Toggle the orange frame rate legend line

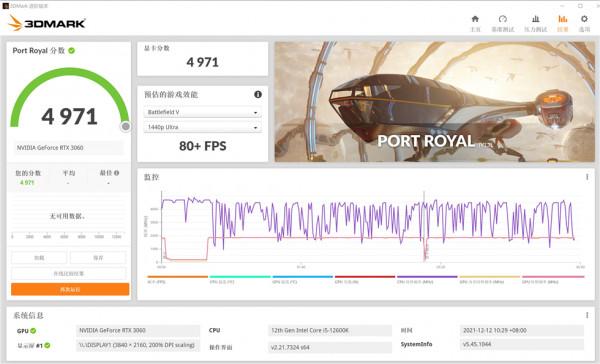tap(178, 276)
